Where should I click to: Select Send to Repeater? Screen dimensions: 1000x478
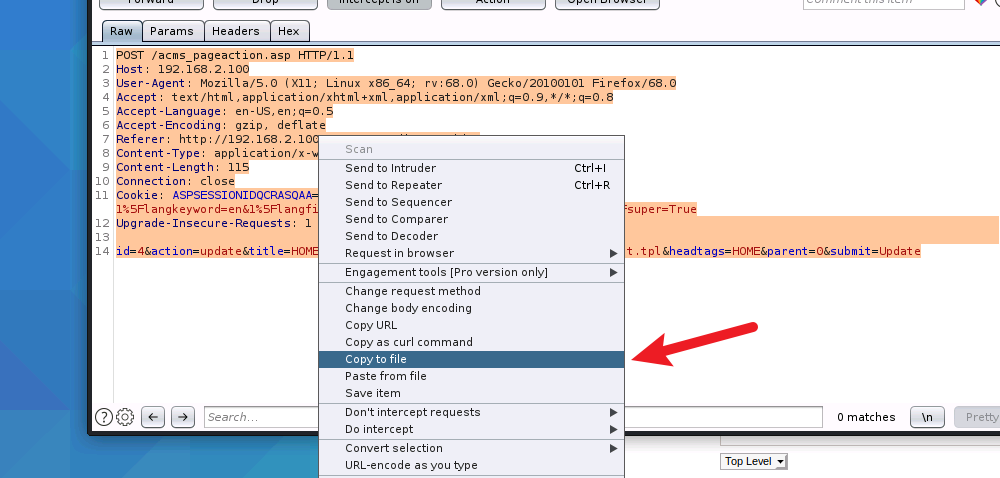[393, 185]
